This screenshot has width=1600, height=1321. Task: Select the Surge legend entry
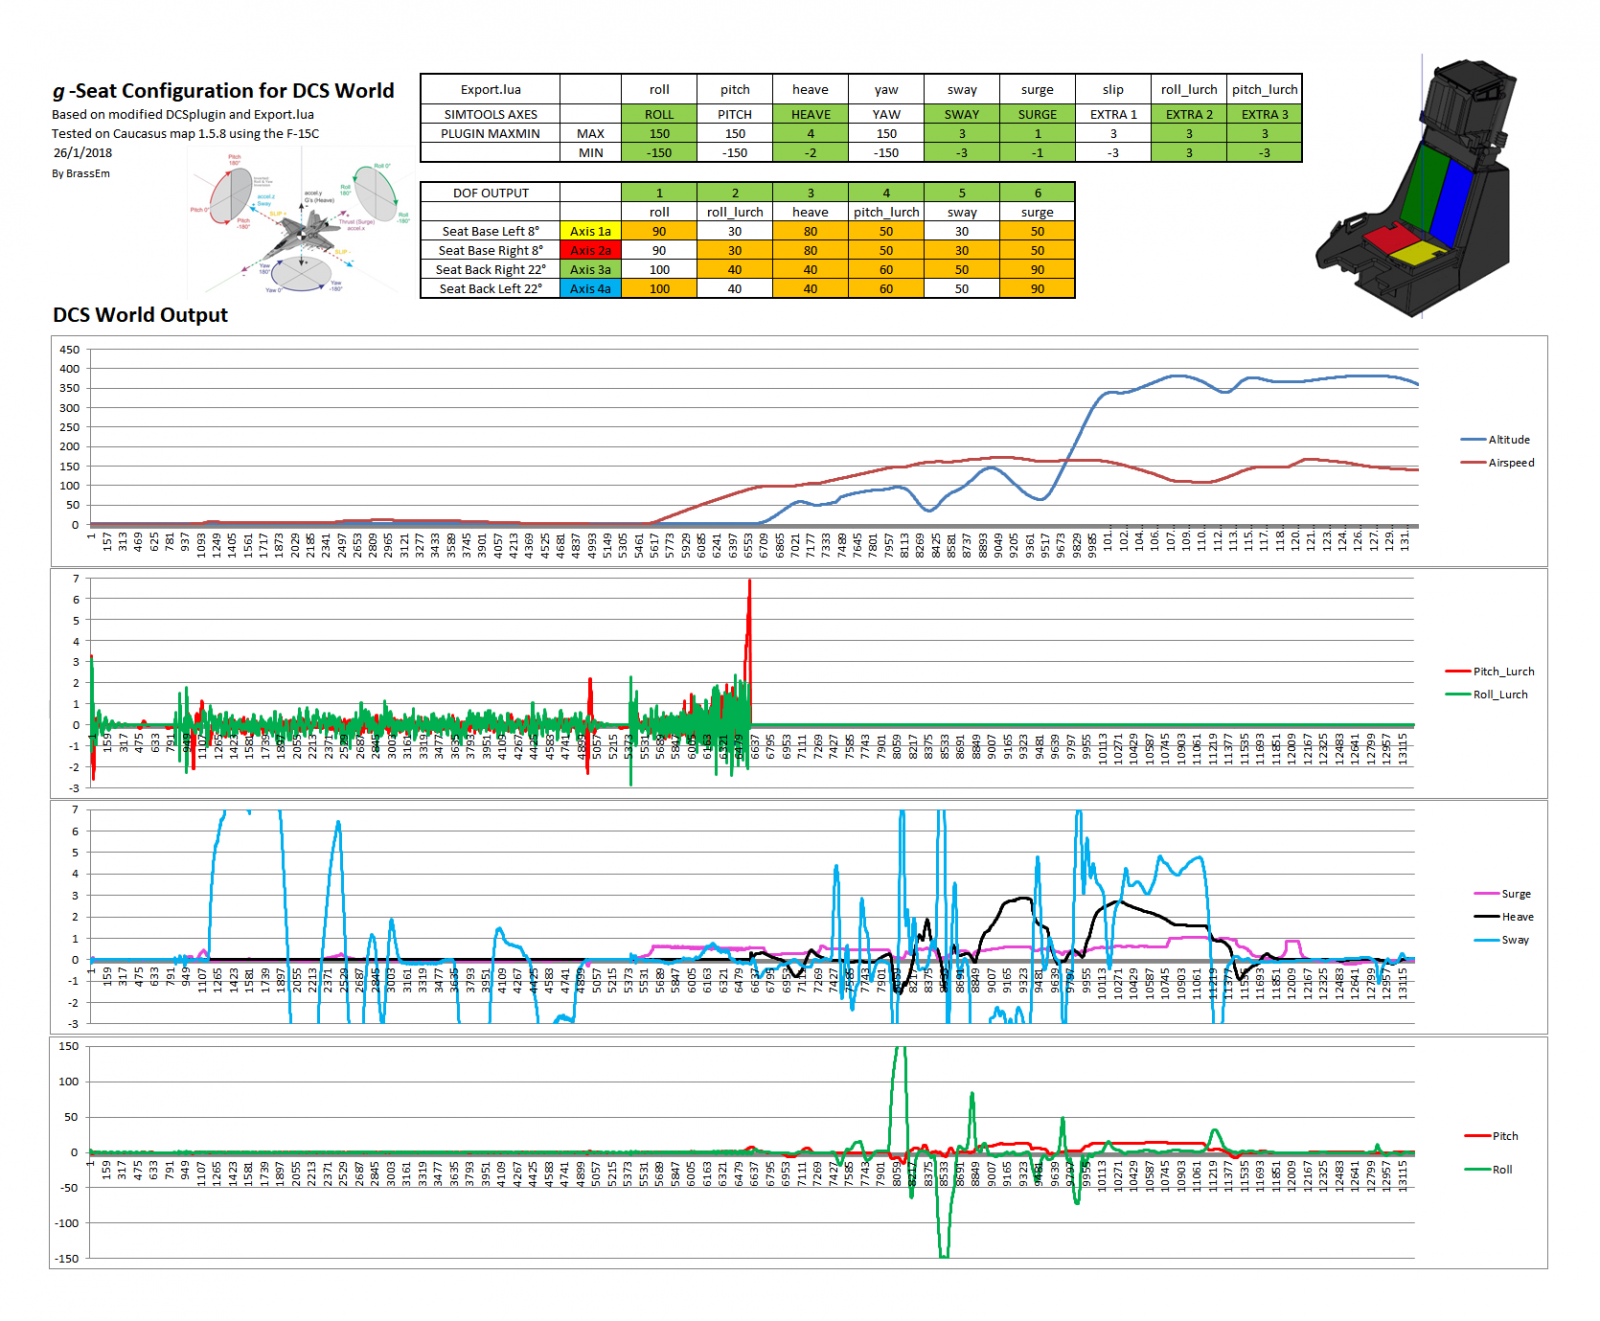[1503, 894]
